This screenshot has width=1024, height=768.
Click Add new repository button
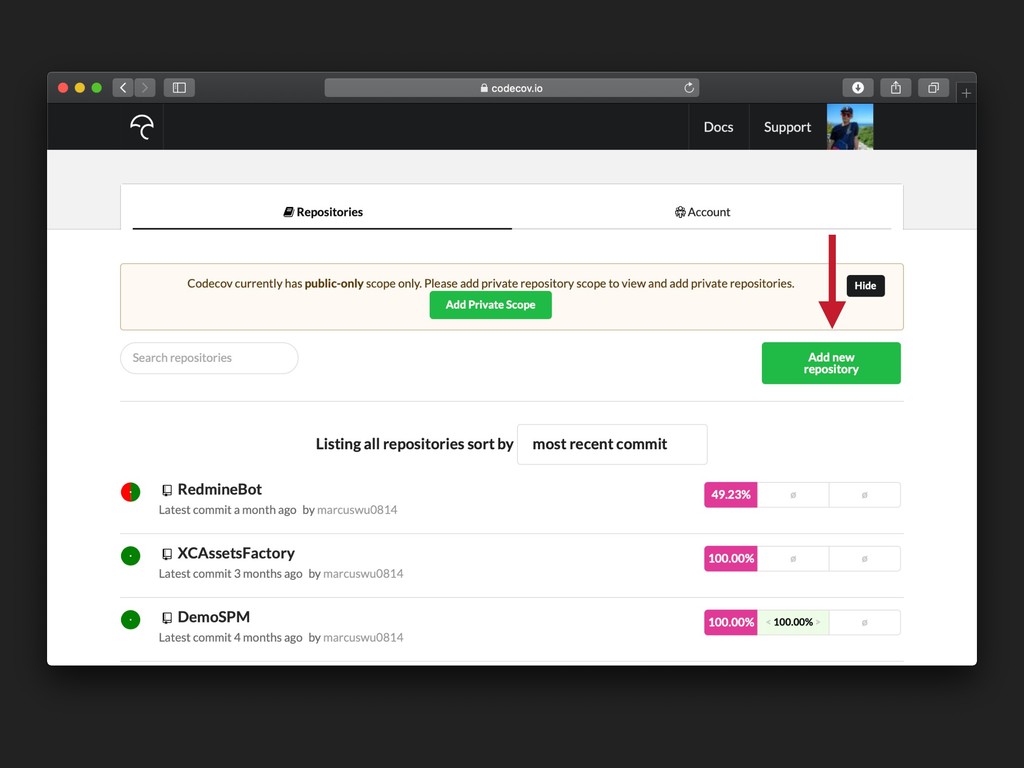point(831,363)
